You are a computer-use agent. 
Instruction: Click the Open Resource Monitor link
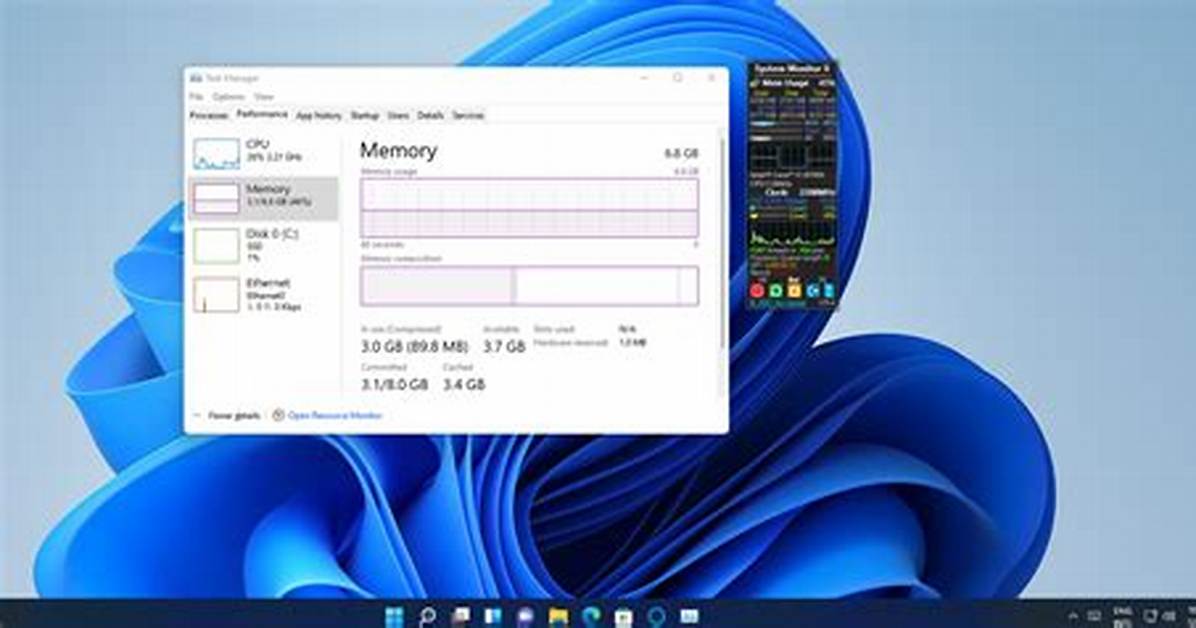(335, 416)
